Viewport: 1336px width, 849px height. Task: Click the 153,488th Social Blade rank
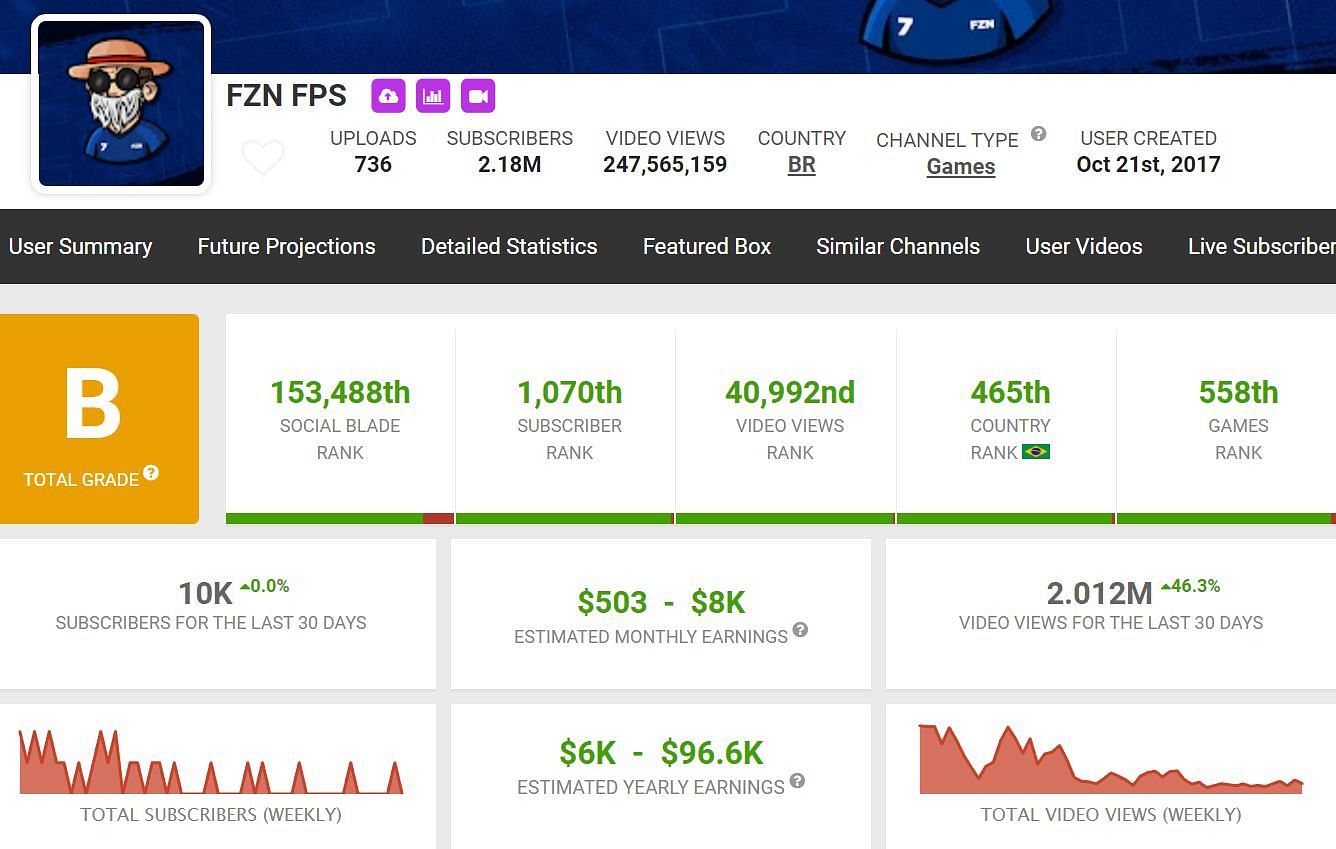340,392
